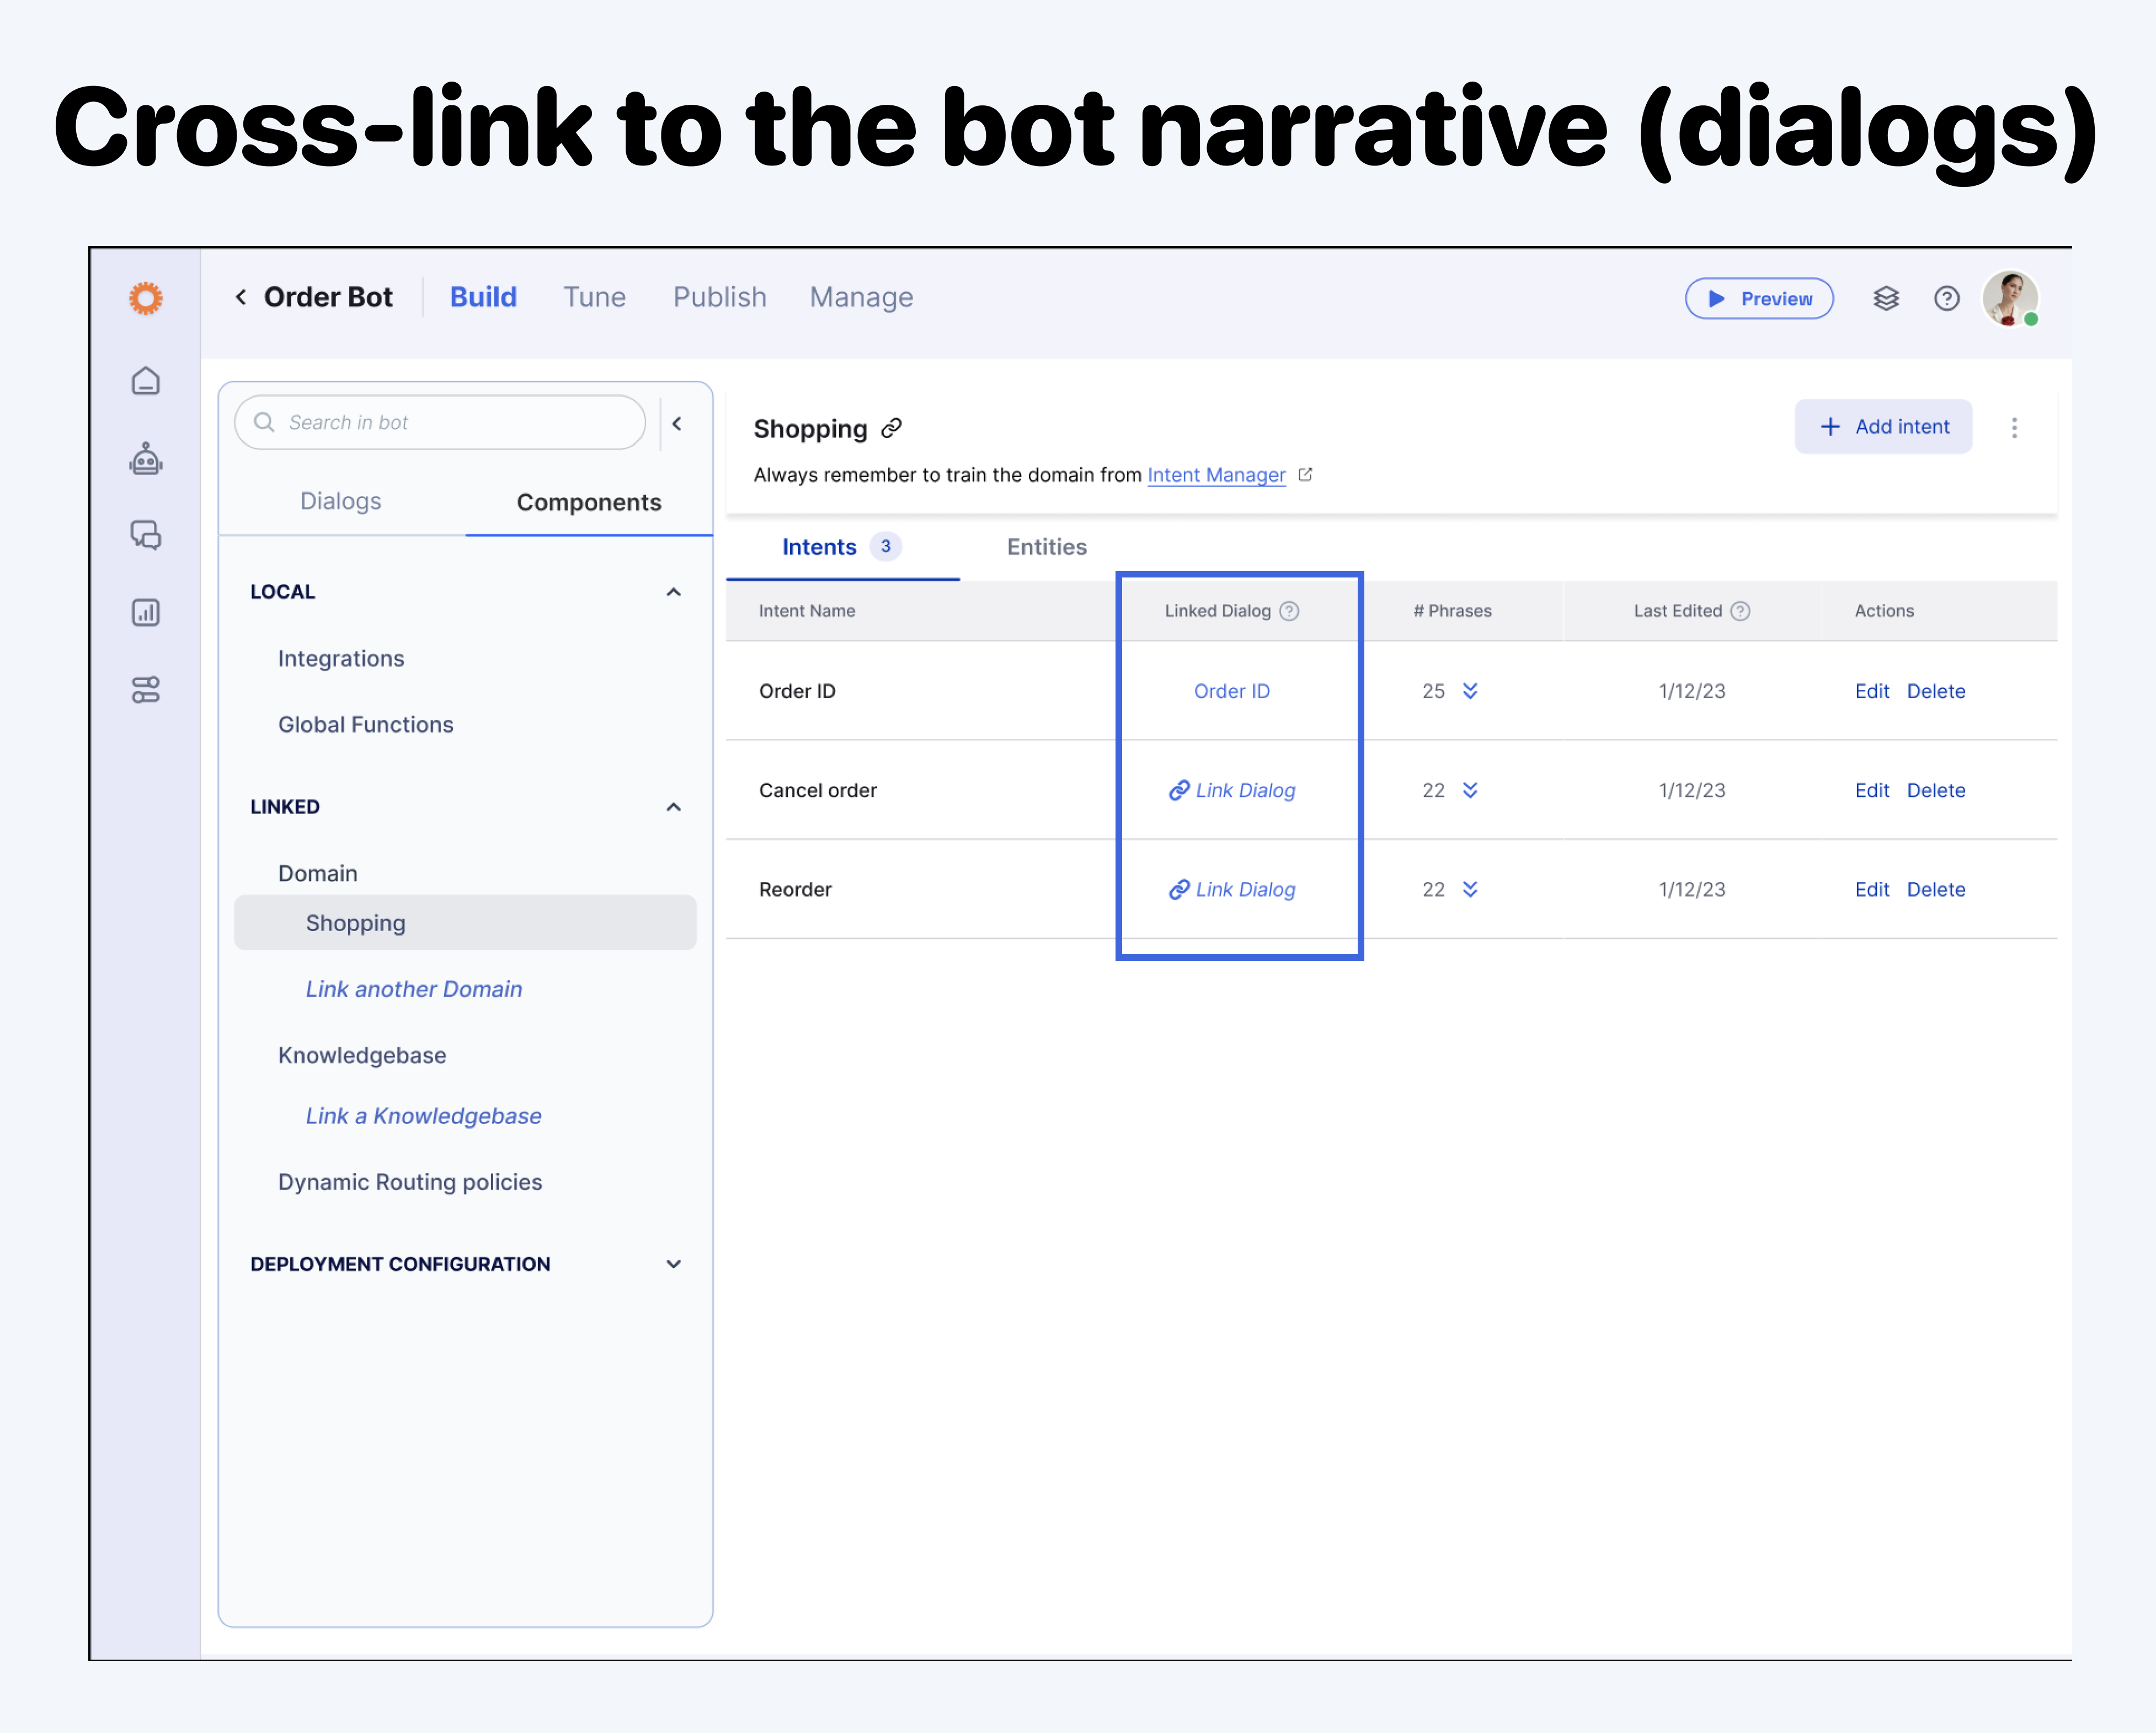This screenshot has height=1733, width=2156.
Task: Open the user profile avatar
Action: click(x=2010, y=298)
